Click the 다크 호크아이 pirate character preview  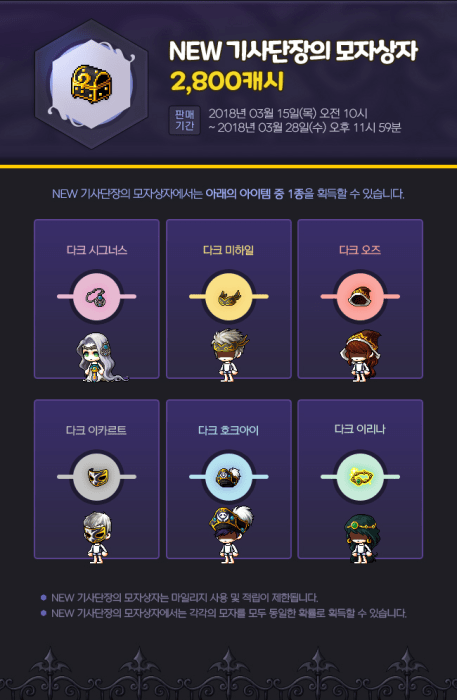(230, 535)
